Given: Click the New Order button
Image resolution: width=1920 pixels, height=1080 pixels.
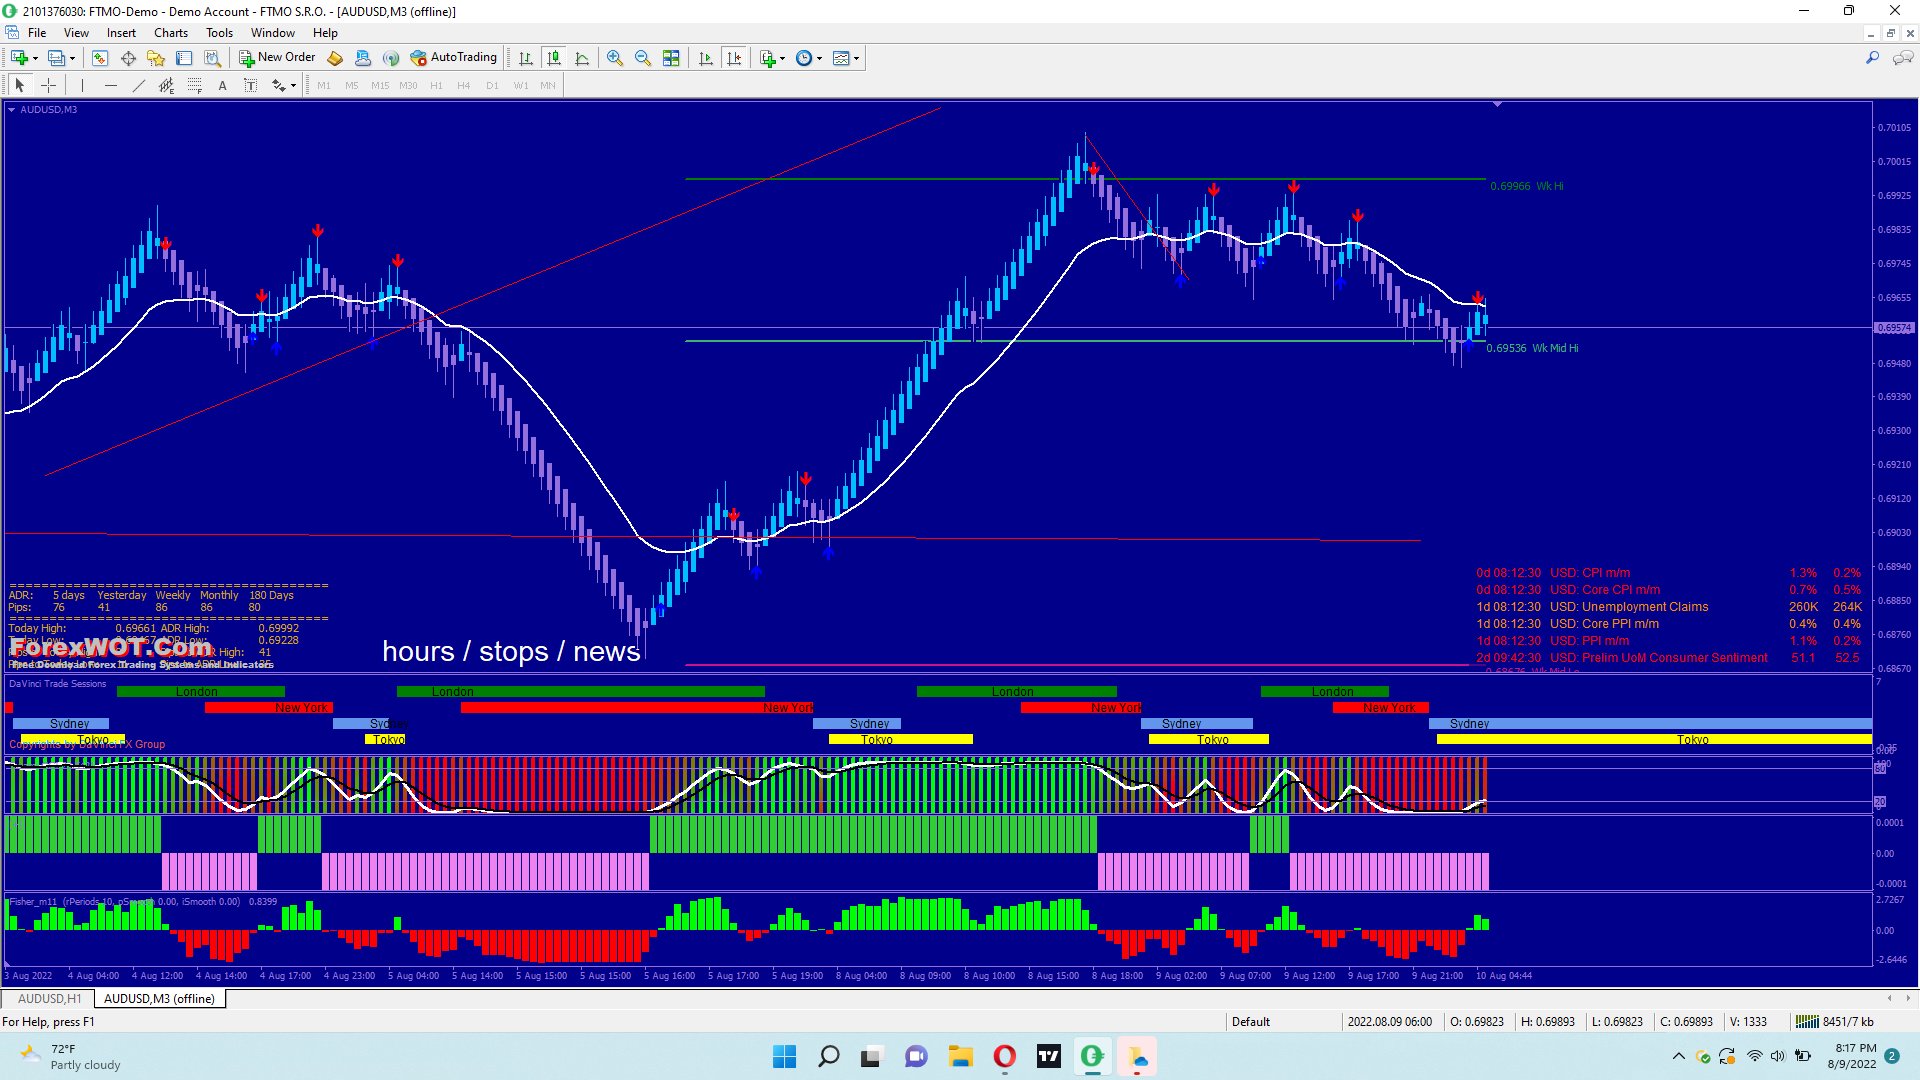Looking at the screenshot, I should coord(277,58).
